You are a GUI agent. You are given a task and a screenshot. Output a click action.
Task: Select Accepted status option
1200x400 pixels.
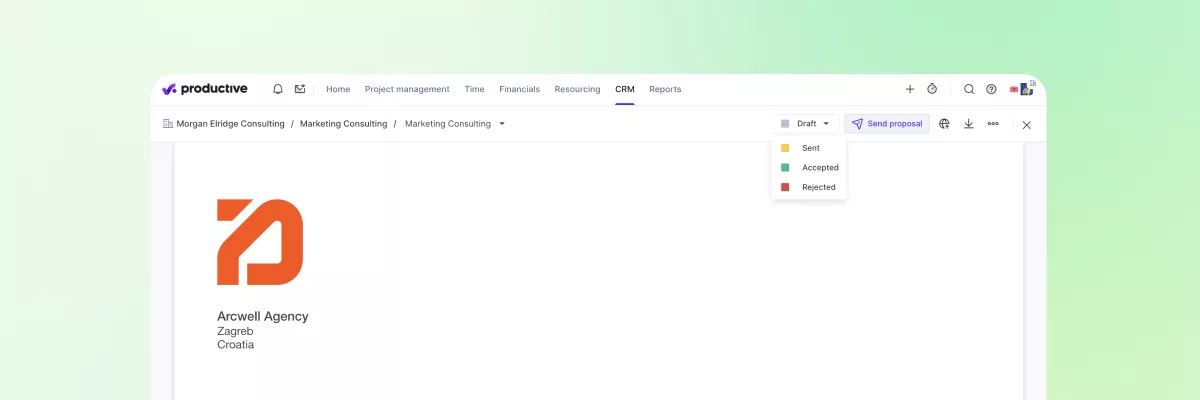point(819,168)
